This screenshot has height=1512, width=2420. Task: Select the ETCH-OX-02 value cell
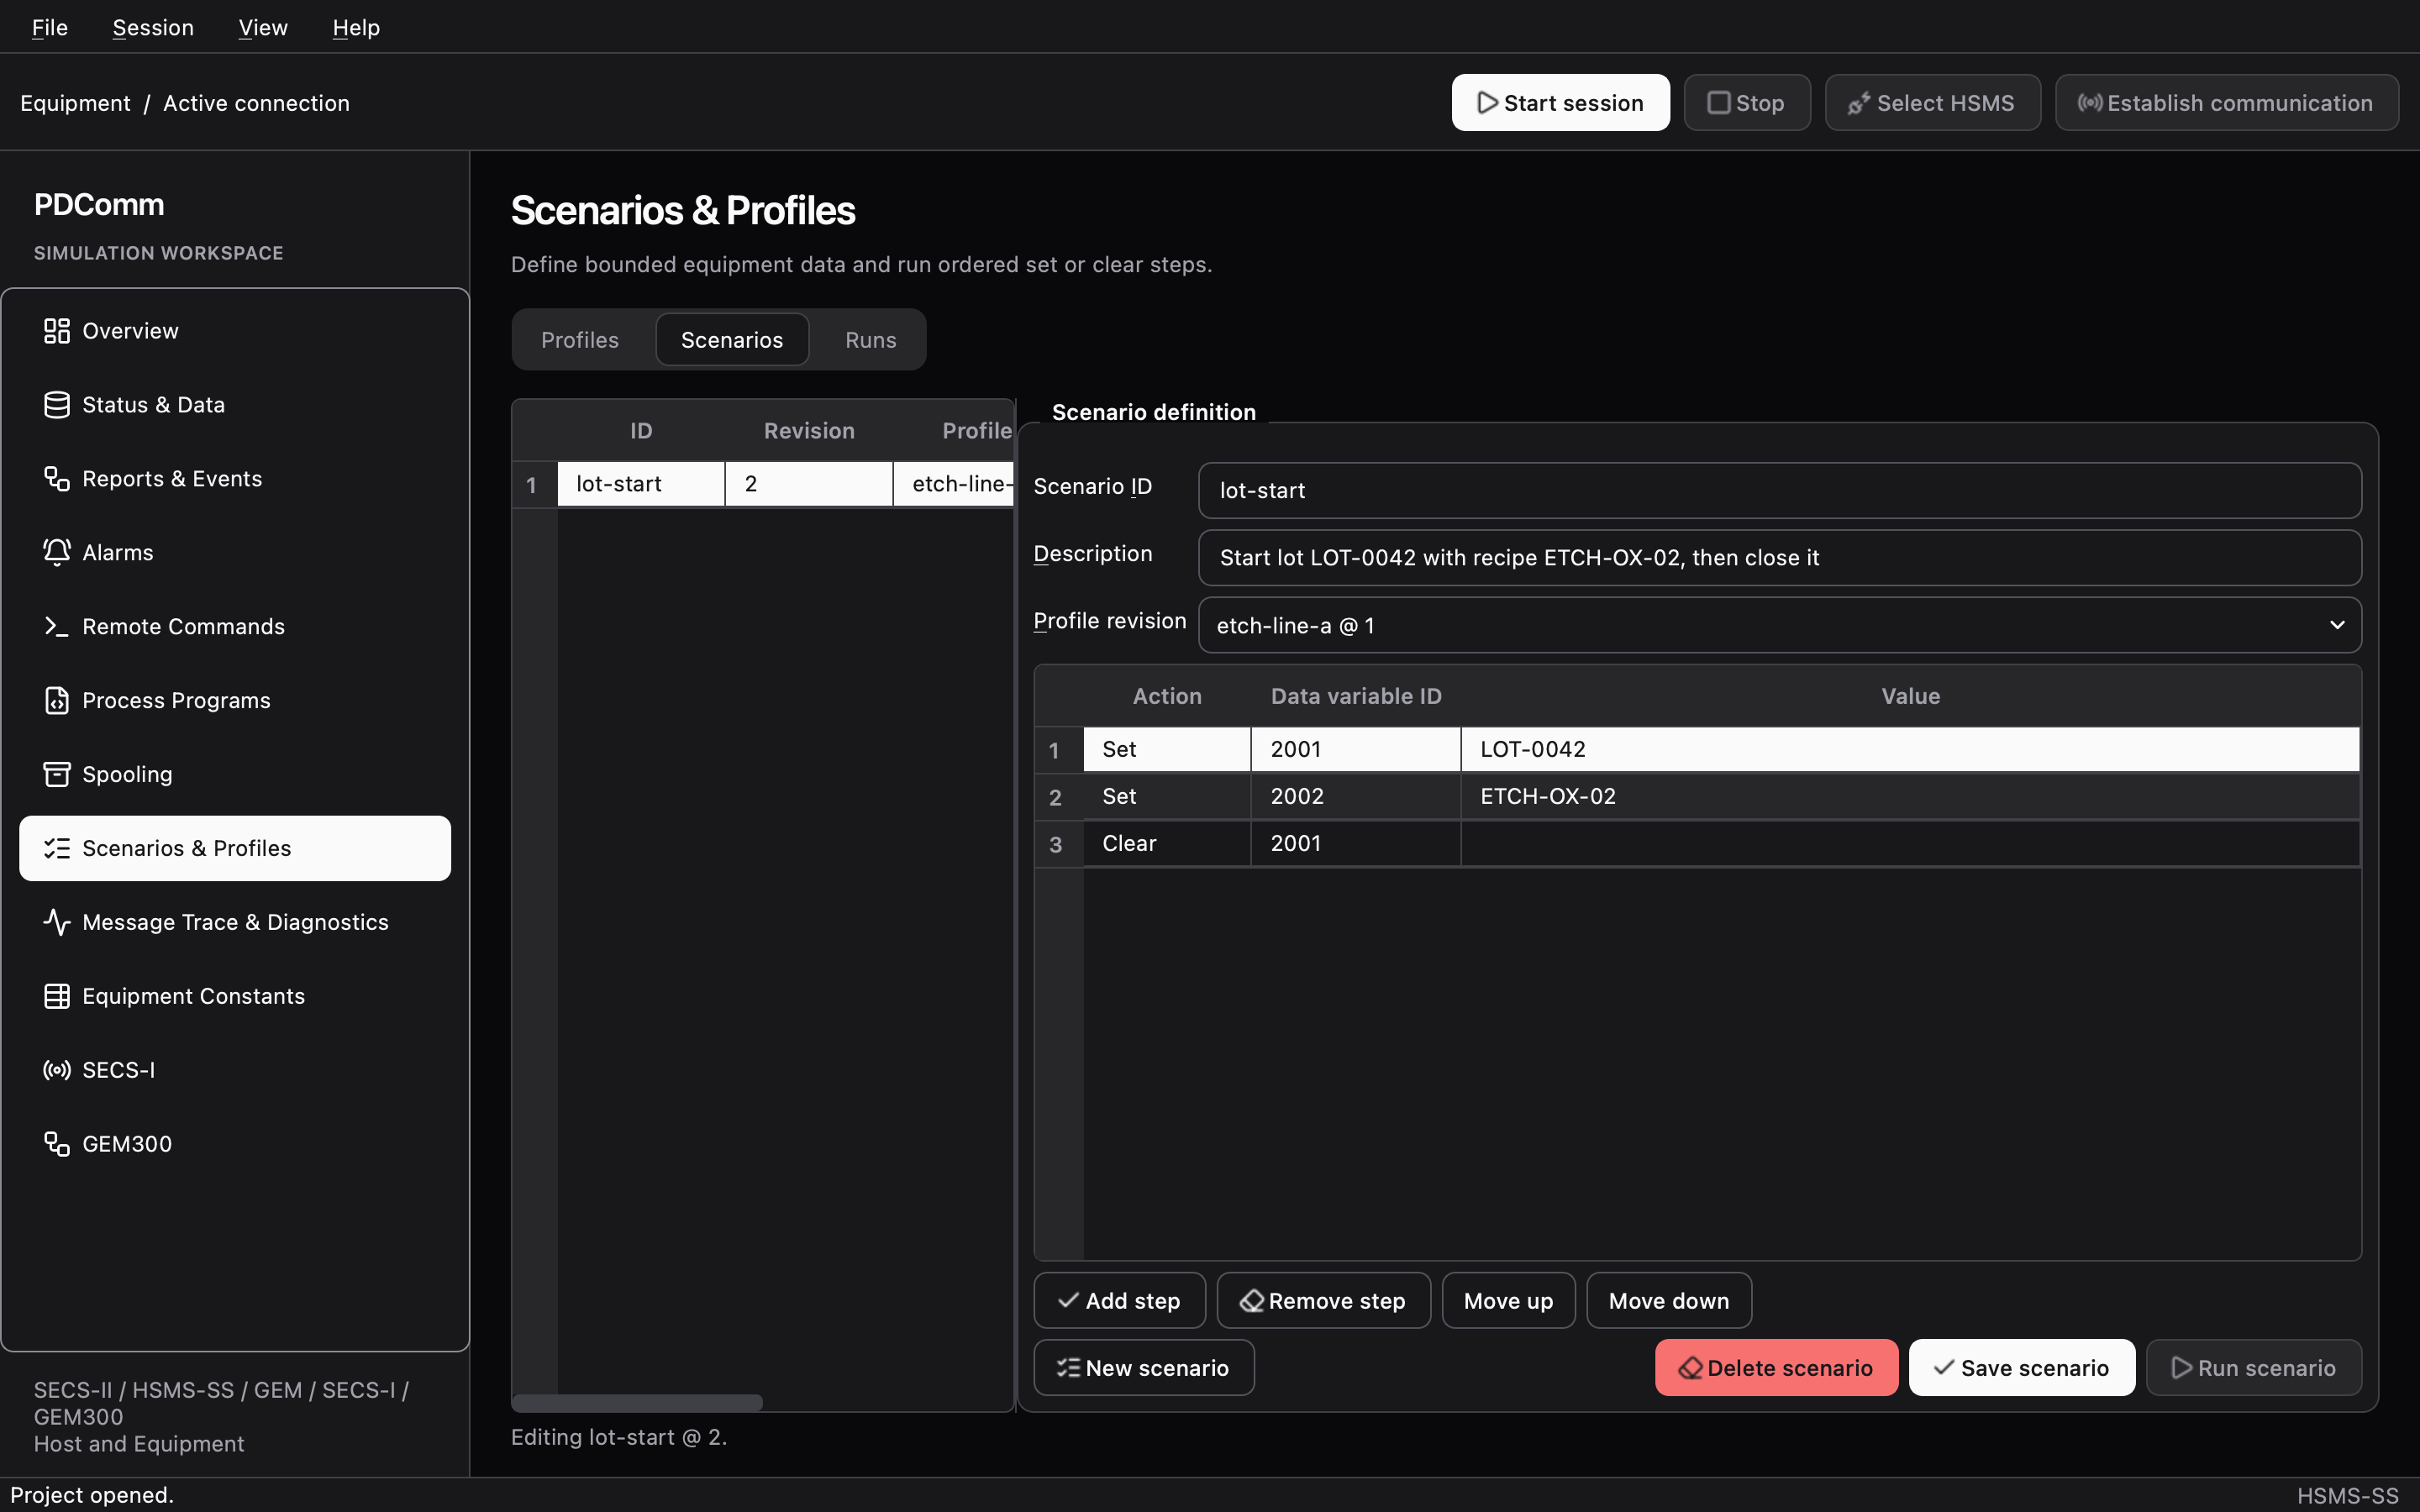[1910, 796]
